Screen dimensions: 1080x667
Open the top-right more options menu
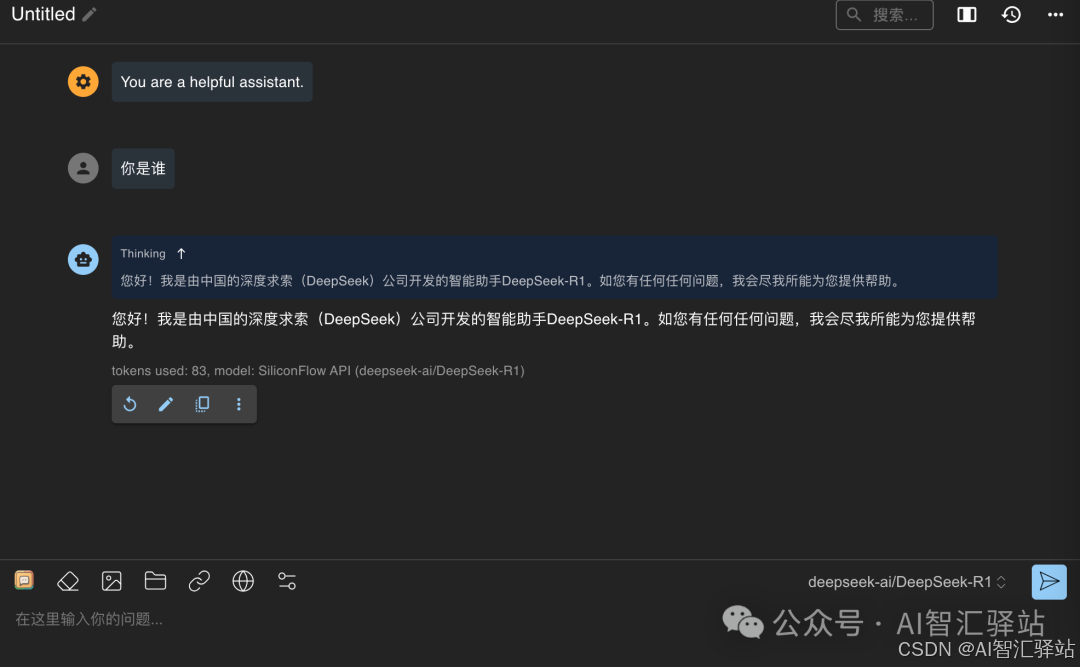click(1055, 14)
